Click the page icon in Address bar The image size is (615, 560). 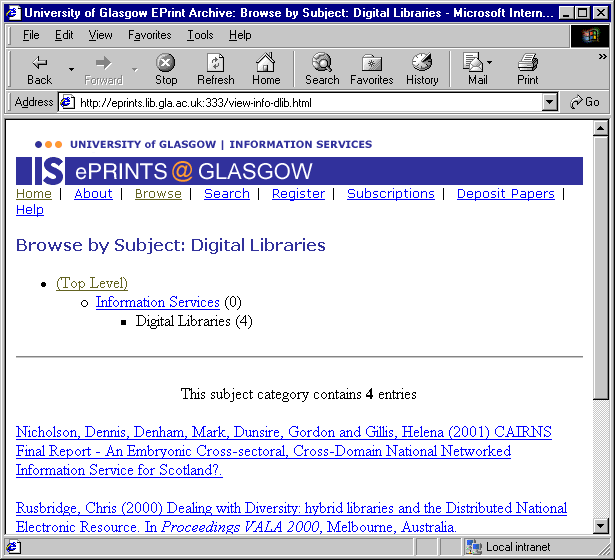(67, 102)
